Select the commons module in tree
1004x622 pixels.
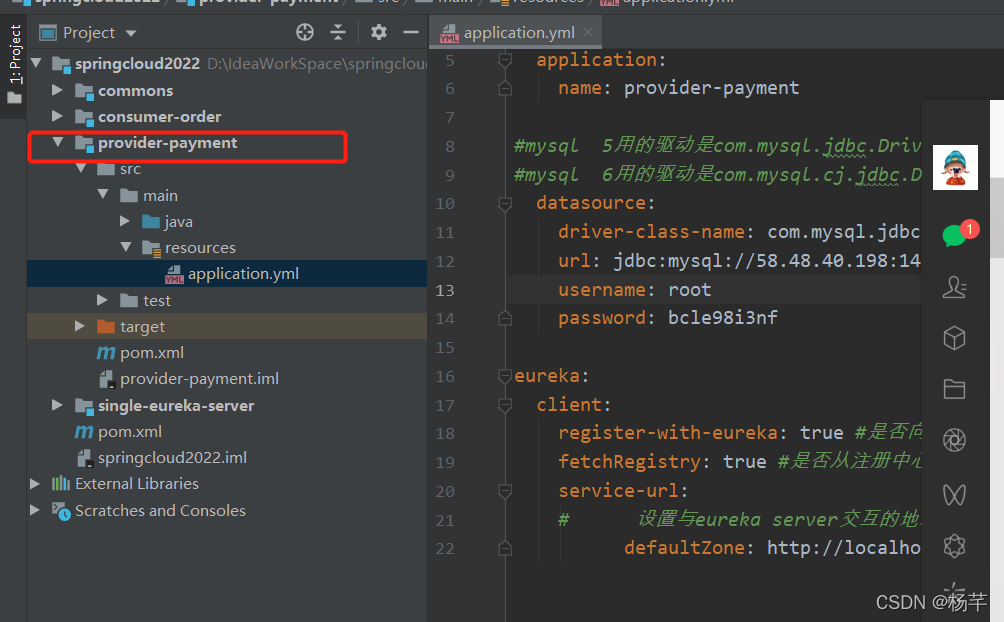[x=135, y=90]
